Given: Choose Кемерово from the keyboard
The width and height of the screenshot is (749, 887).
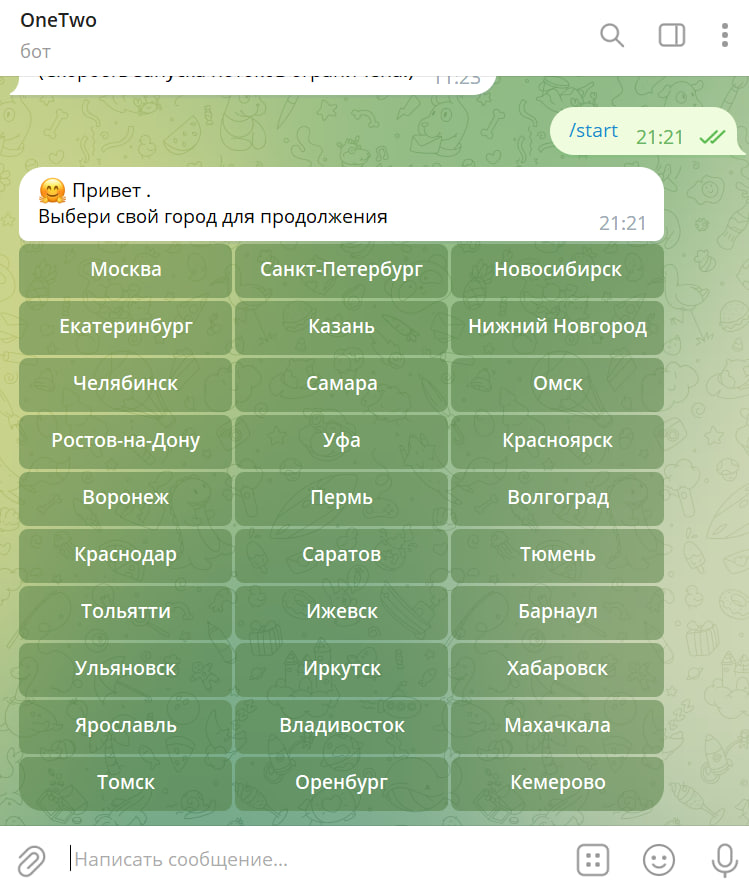Looking at the screenshot, I should click(557, 783).
